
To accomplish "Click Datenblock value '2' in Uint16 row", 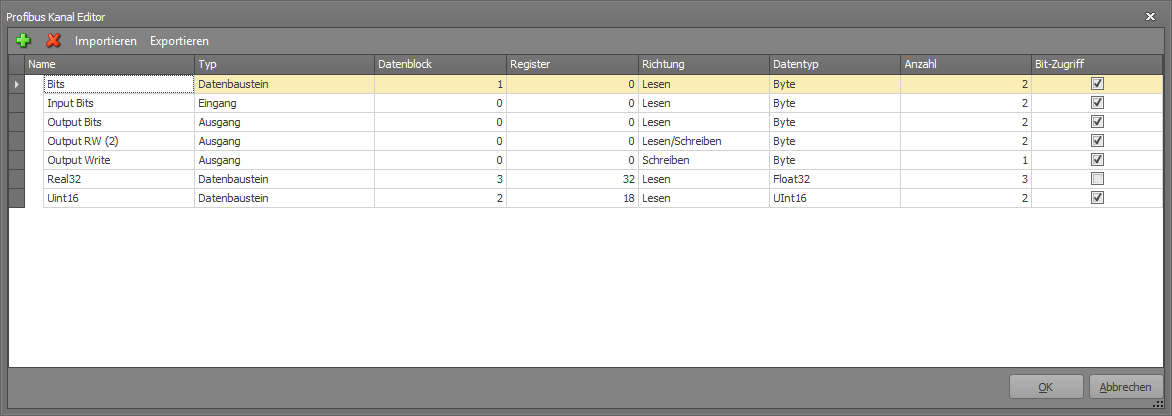I will (x=440, y=198).
